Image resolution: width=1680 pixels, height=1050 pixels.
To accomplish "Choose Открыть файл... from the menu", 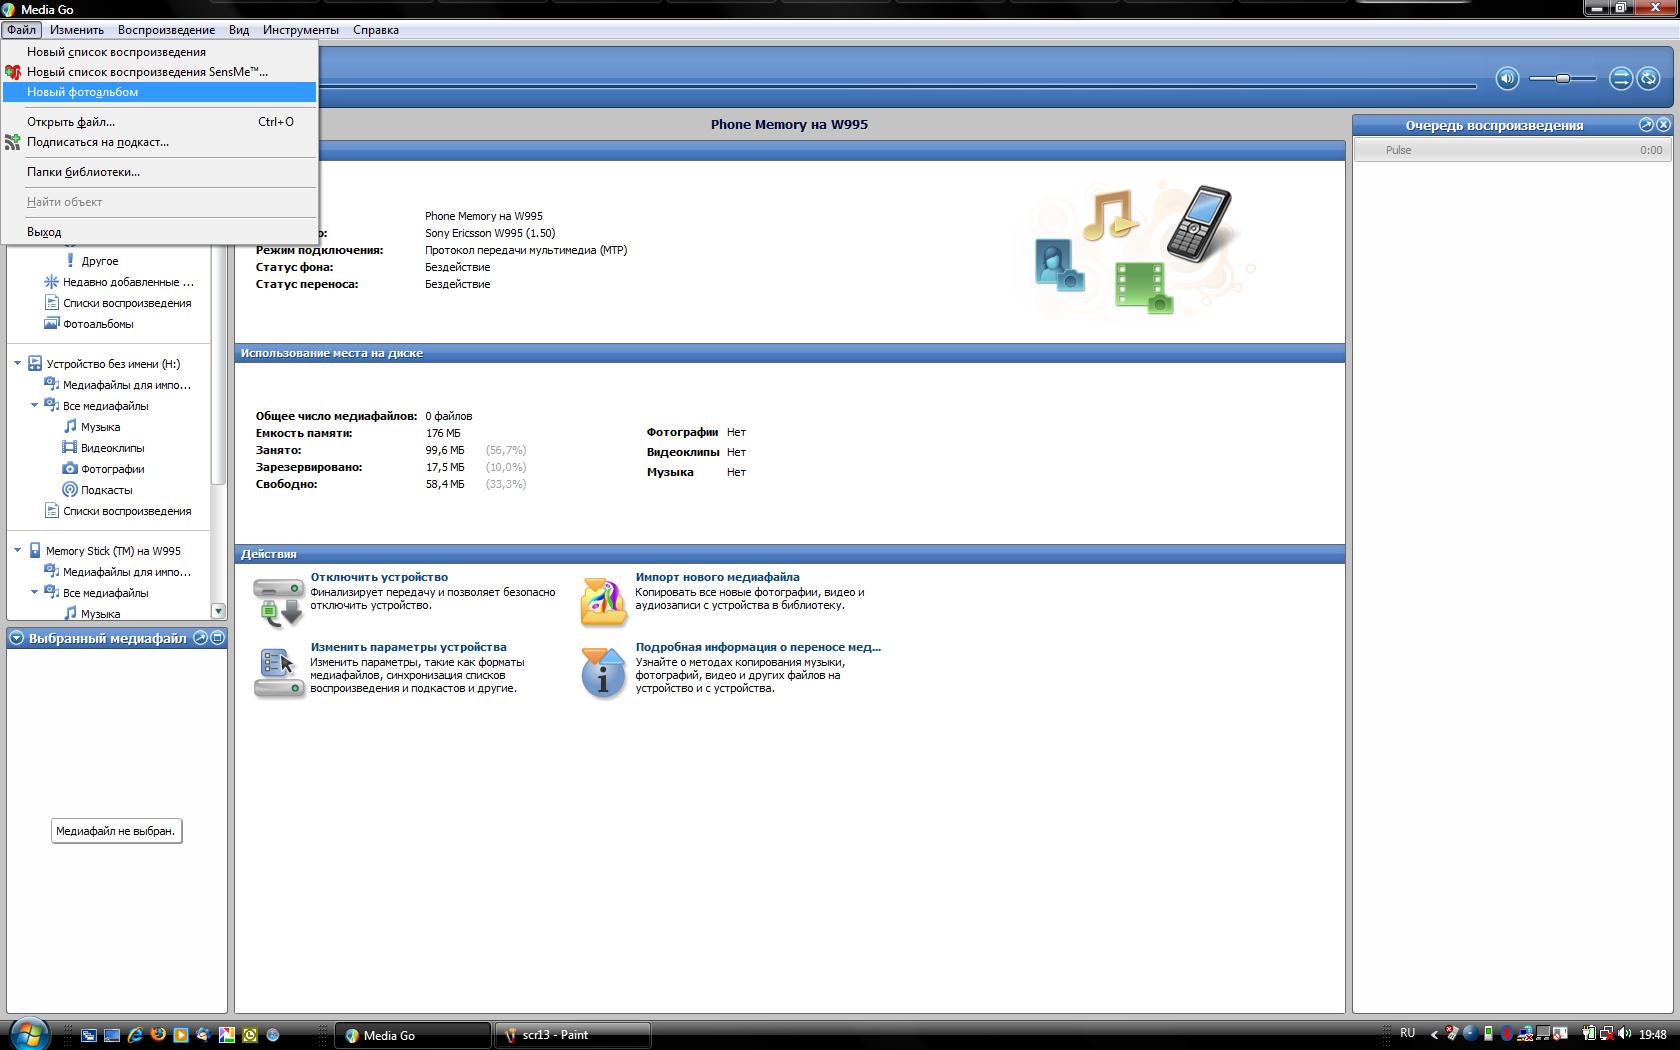I will coord(159,122).
